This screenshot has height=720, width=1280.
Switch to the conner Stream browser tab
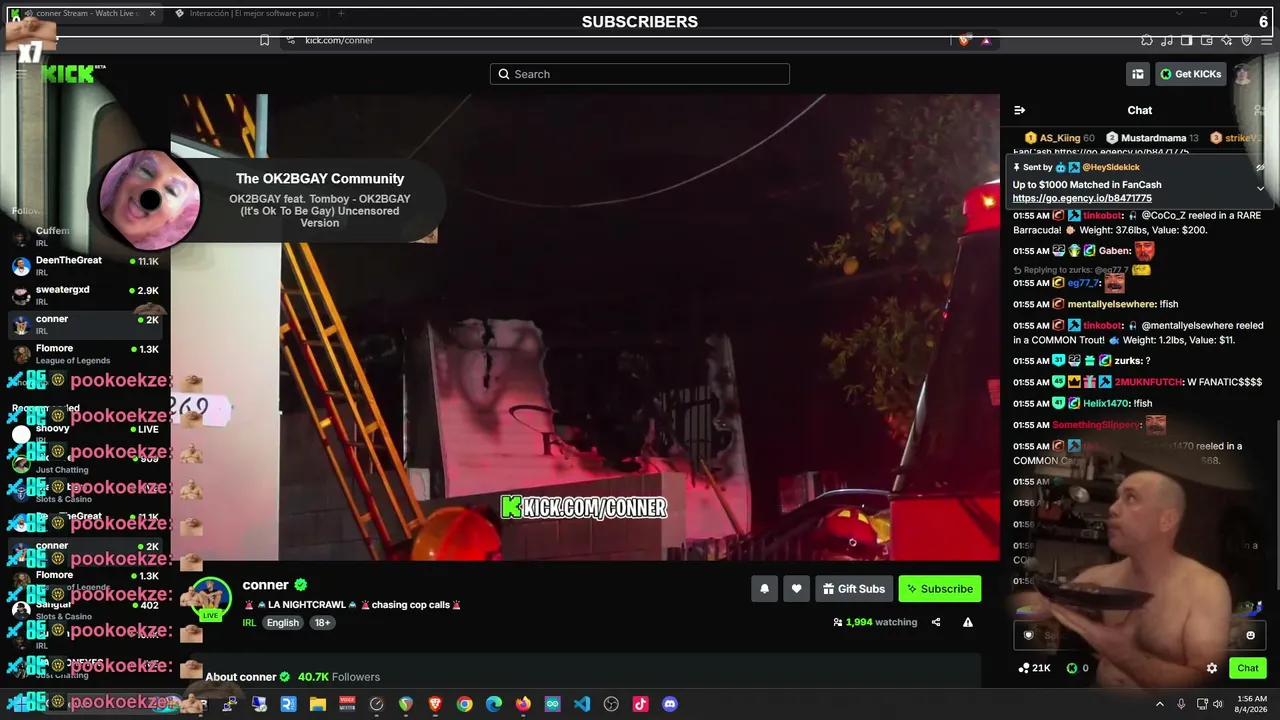pos(83,13)
